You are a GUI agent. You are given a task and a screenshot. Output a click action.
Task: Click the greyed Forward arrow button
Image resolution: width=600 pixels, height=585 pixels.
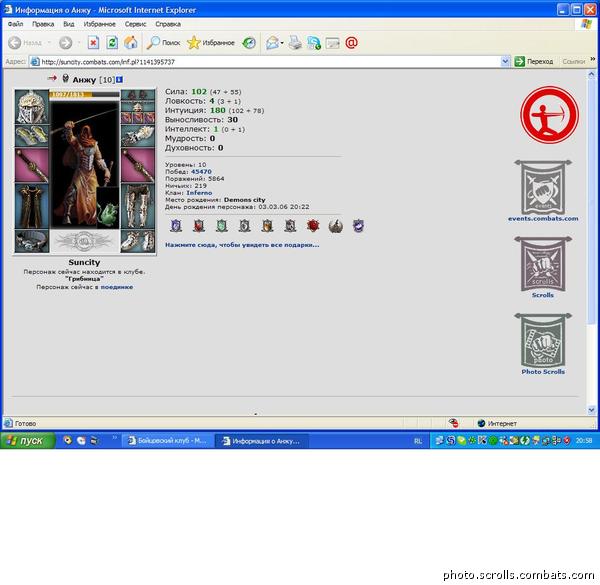point(65,43)
